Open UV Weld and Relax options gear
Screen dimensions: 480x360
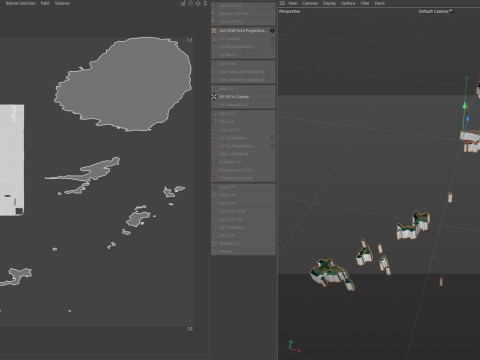pos(272,47)
